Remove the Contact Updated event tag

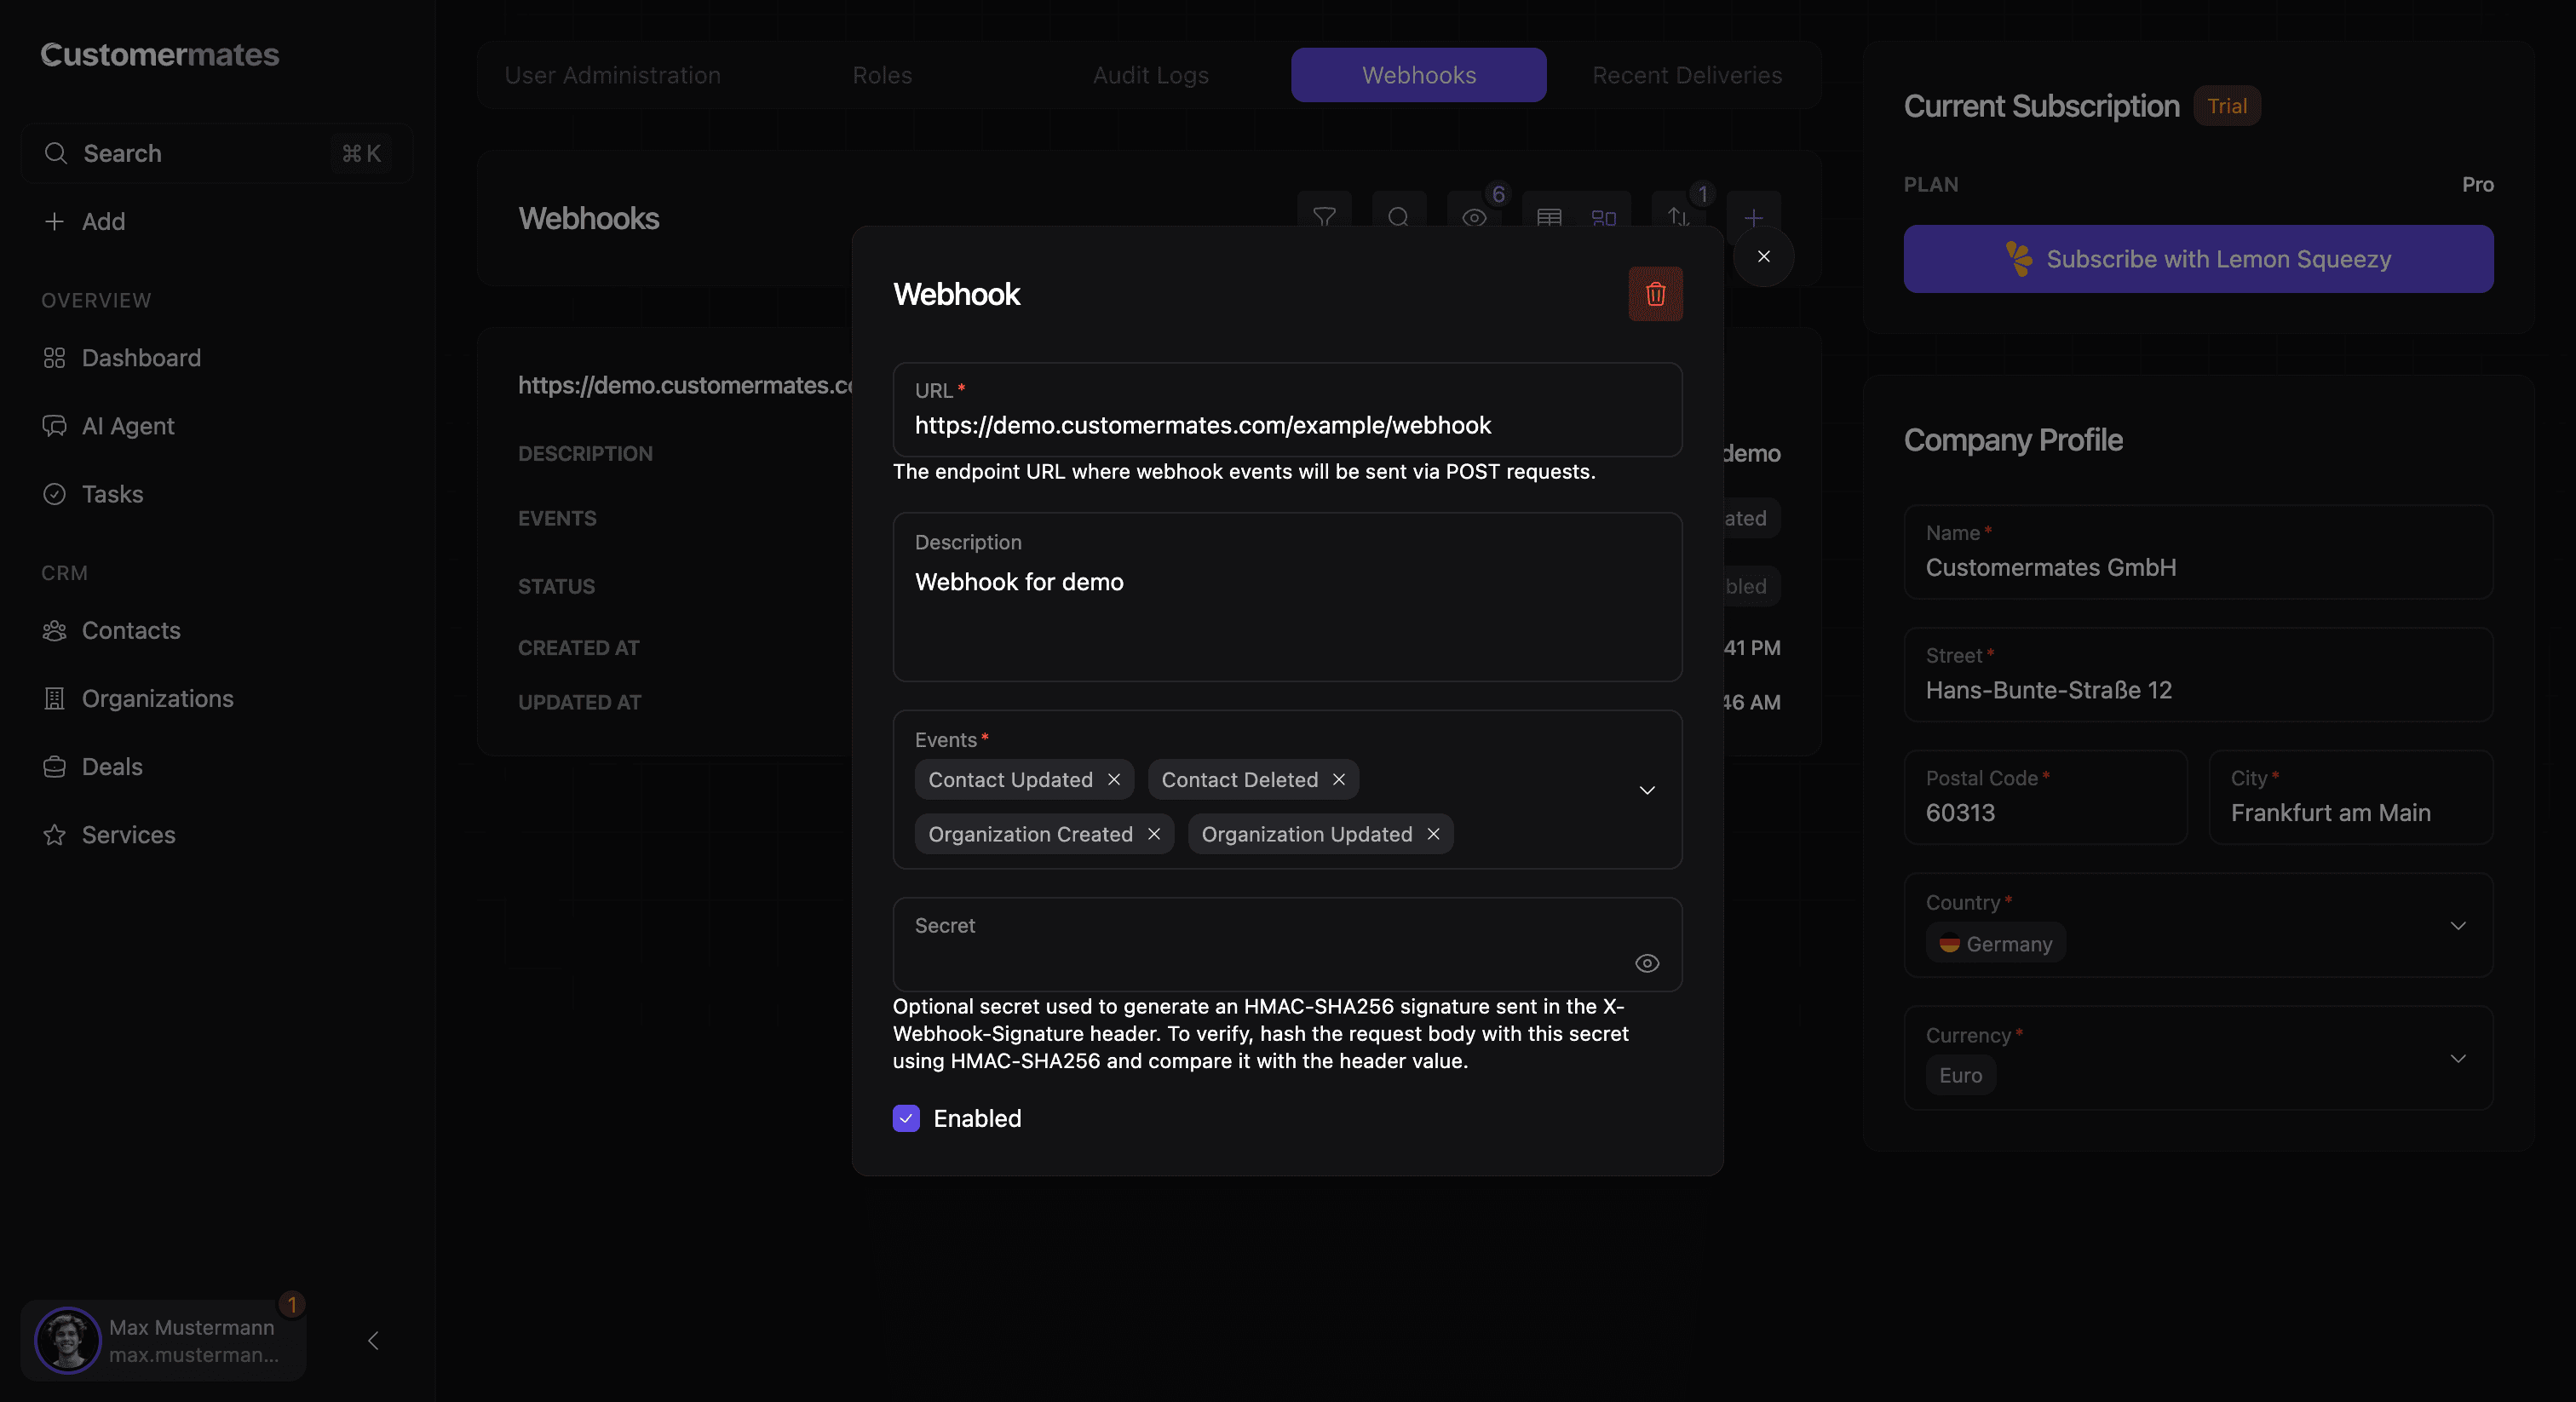1113,780
